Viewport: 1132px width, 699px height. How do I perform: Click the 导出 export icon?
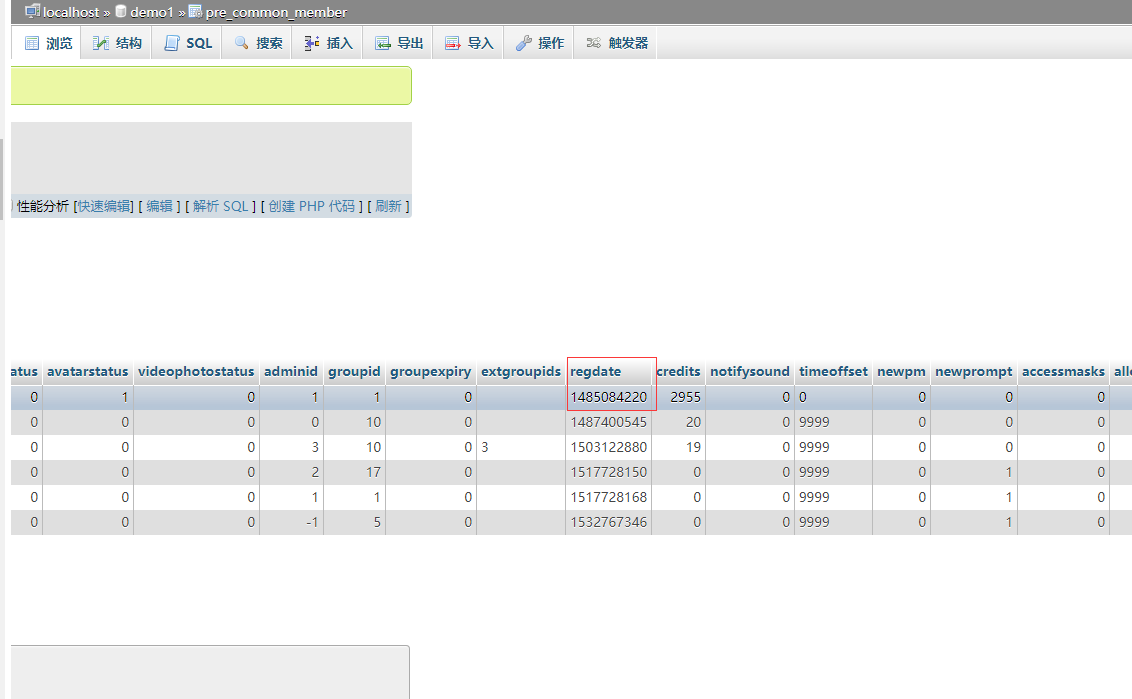[x=383, y=43]
